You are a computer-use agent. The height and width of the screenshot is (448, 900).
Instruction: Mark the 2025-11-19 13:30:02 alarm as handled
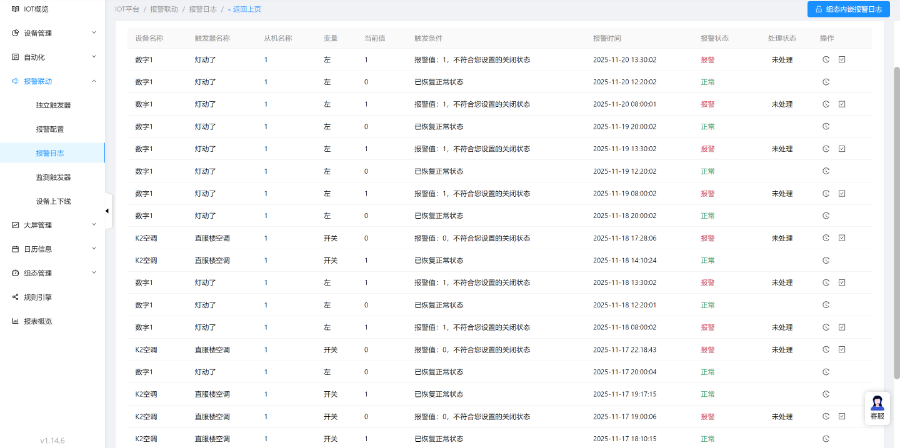(842, 148)
